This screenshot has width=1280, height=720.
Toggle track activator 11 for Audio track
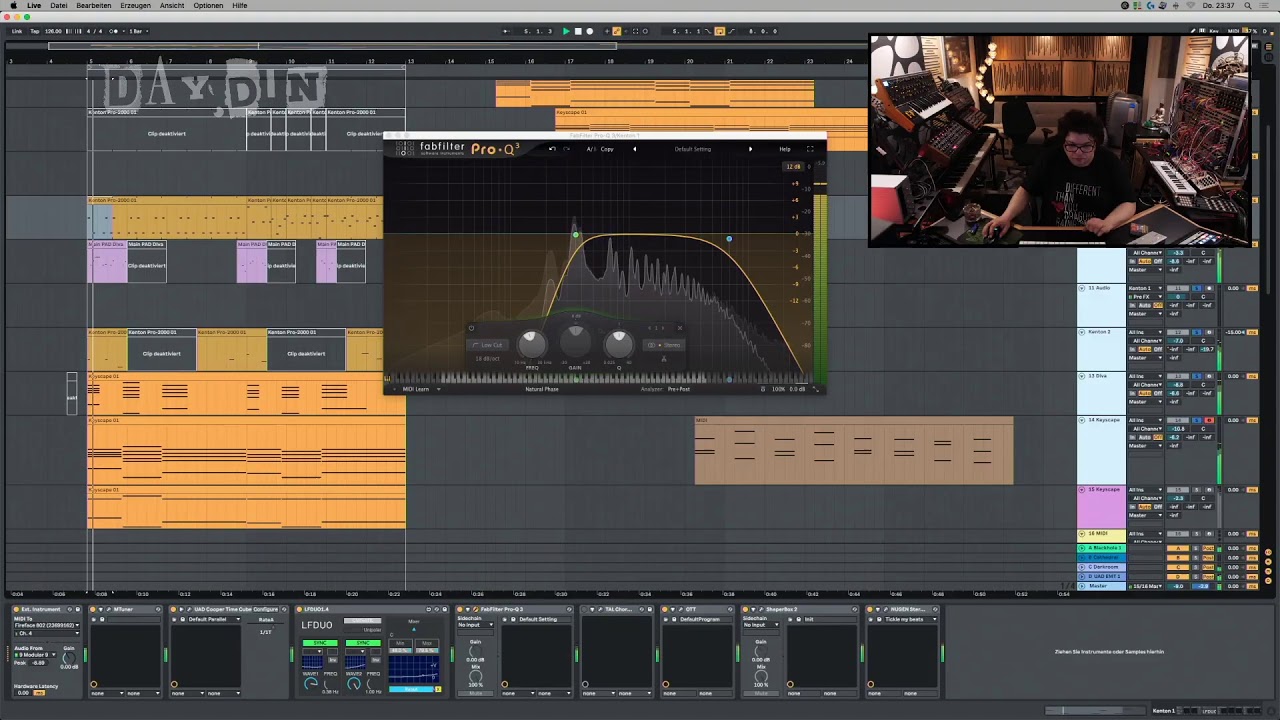1179,288
